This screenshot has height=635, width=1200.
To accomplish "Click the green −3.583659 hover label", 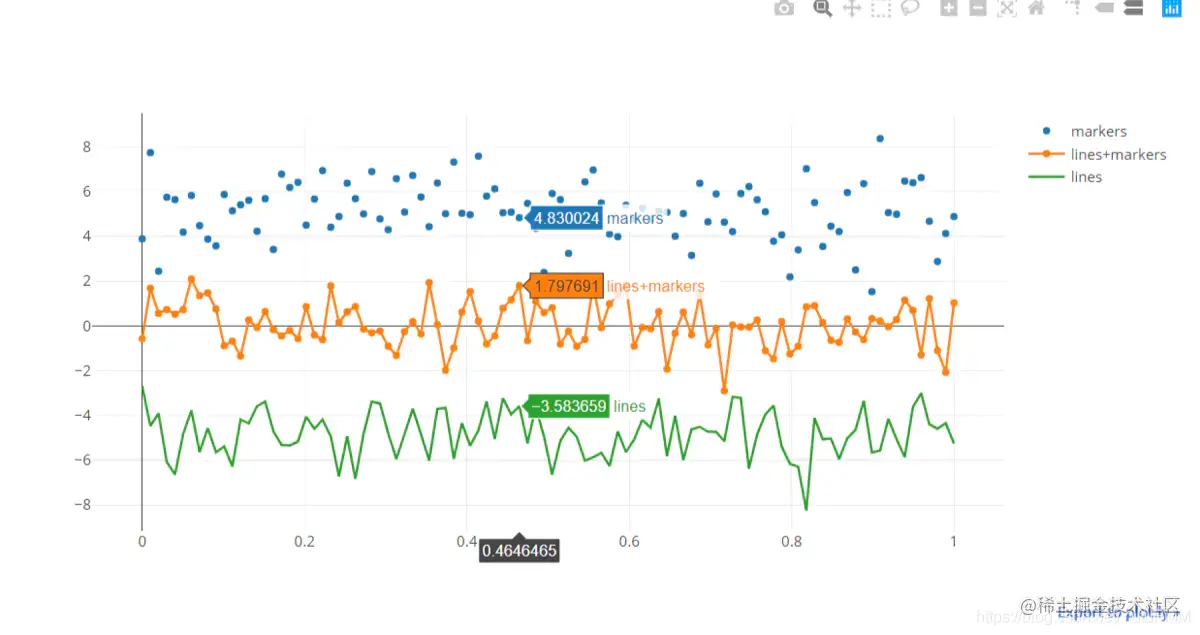I will 567,406.
